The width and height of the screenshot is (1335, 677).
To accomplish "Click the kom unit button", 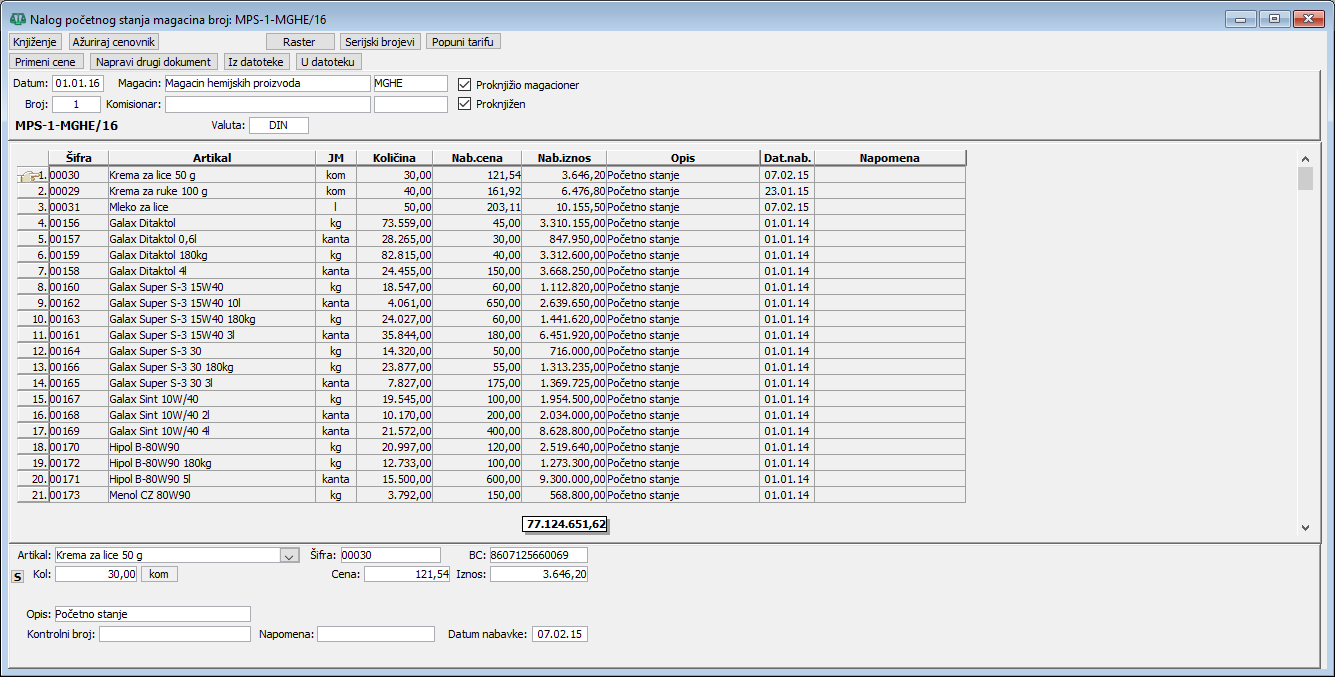I will 158,574.
